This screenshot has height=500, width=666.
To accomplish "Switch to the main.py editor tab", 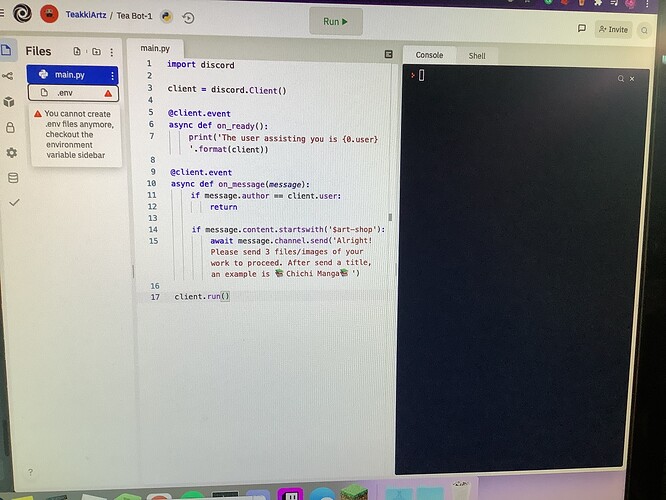I will (x=155, y=48).
